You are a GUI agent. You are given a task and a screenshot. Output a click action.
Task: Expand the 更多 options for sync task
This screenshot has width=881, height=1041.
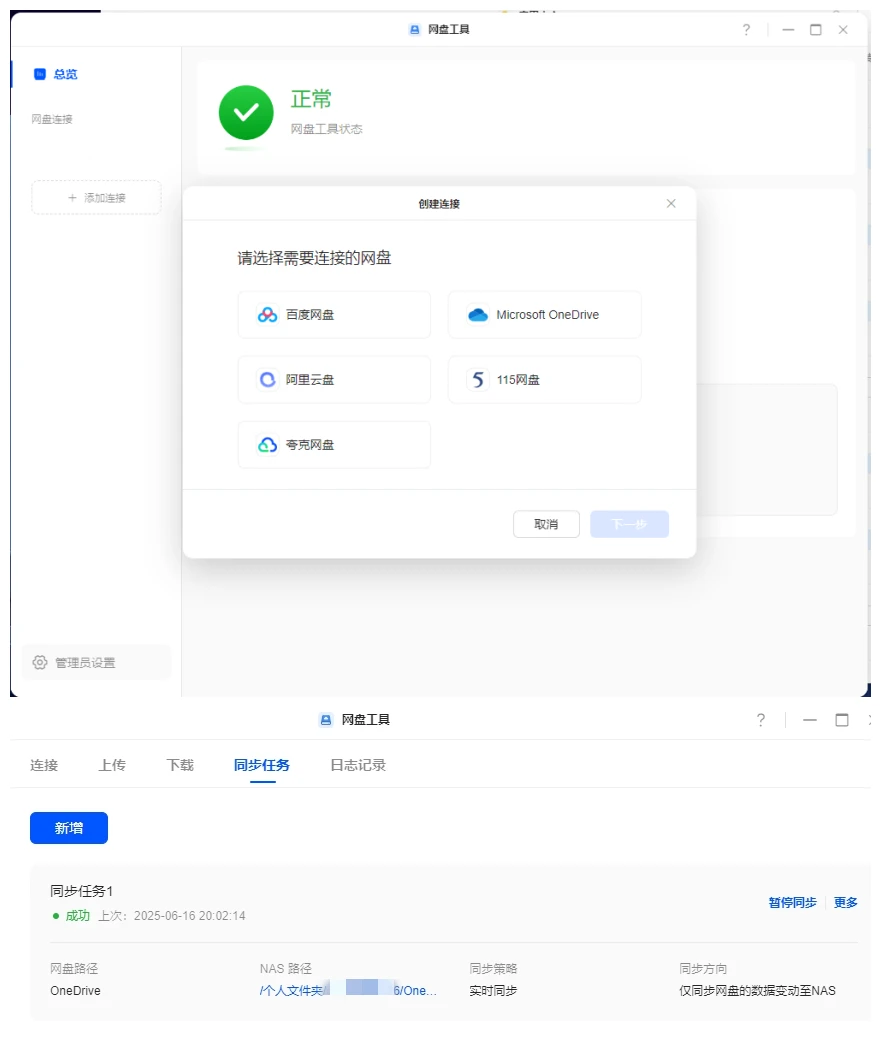(846, 902)
